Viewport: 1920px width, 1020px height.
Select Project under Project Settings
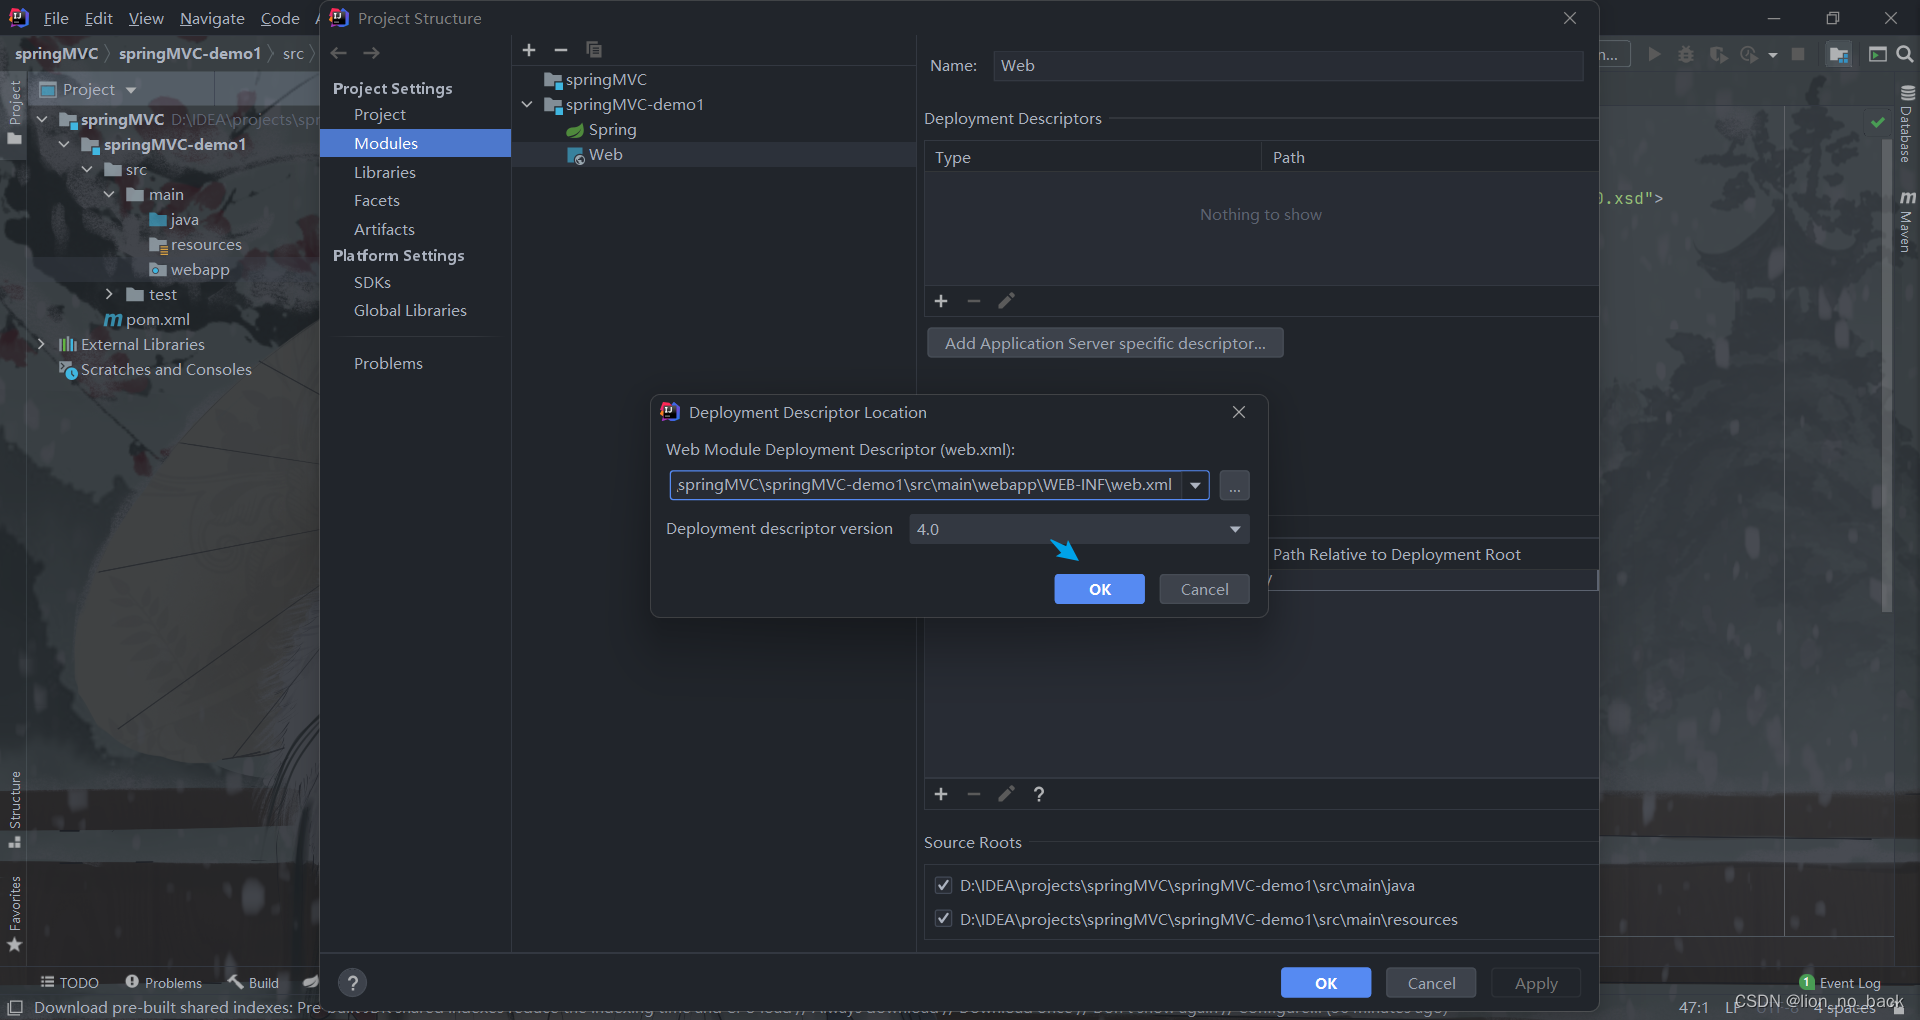(379, 115)
